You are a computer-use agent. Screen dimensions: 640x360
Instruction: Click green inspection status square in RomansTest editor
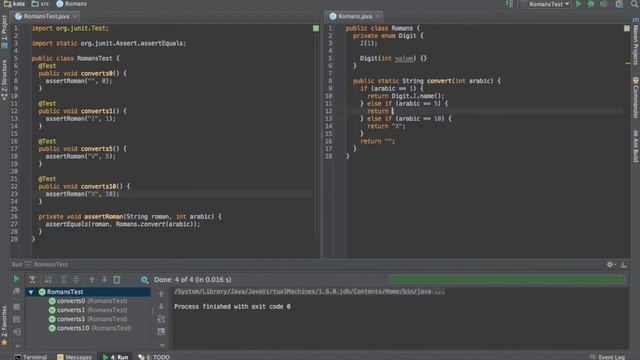click(x=316, y=28)
